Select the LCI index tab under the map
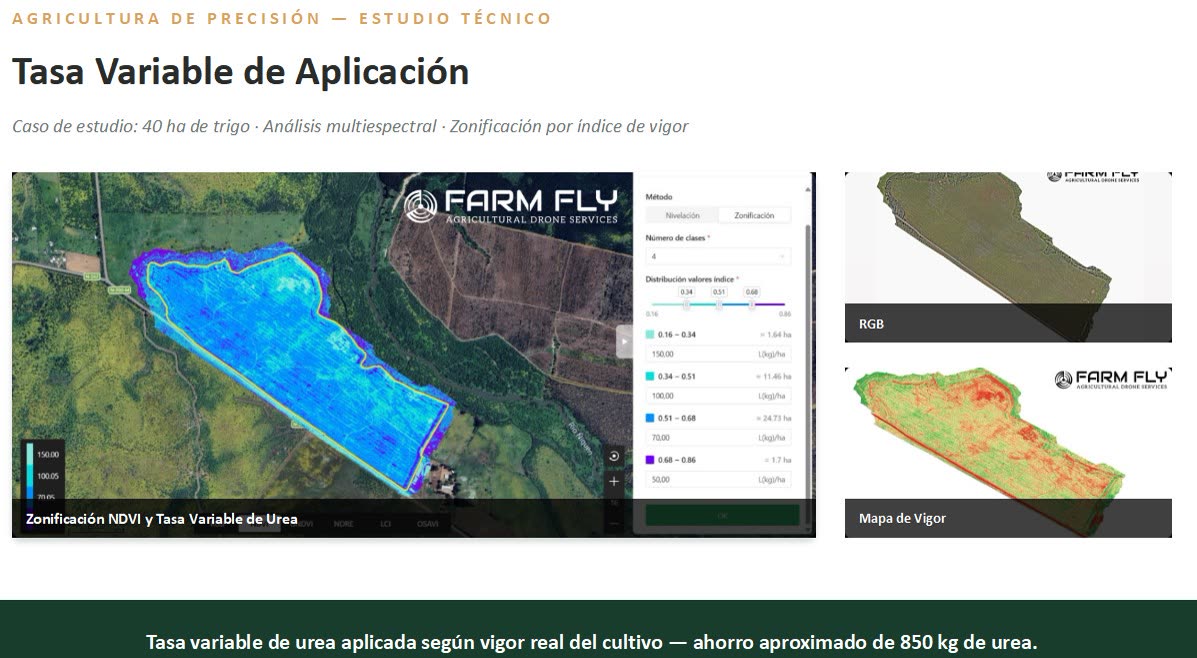The image size is (1197, 658). pos(386,524)
